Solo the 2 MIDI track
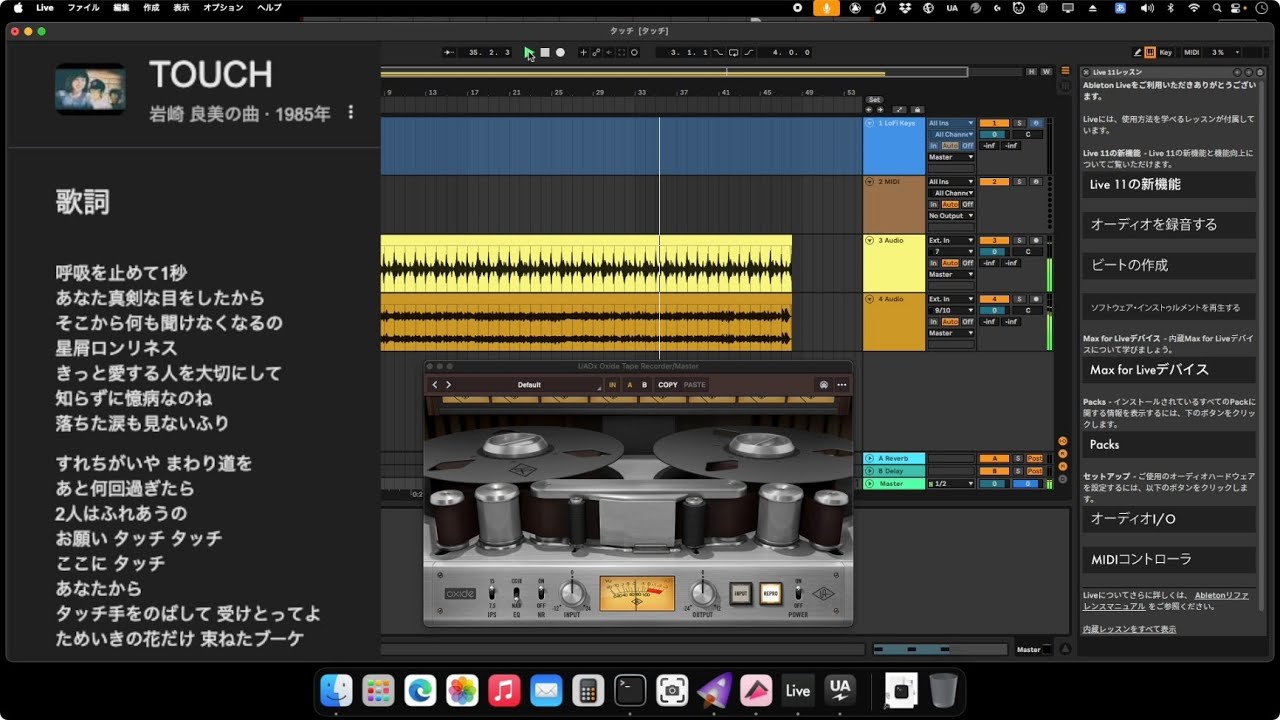Image resolution: width=1280 pixels, height=720 pixels. (x=1019, y=182)
